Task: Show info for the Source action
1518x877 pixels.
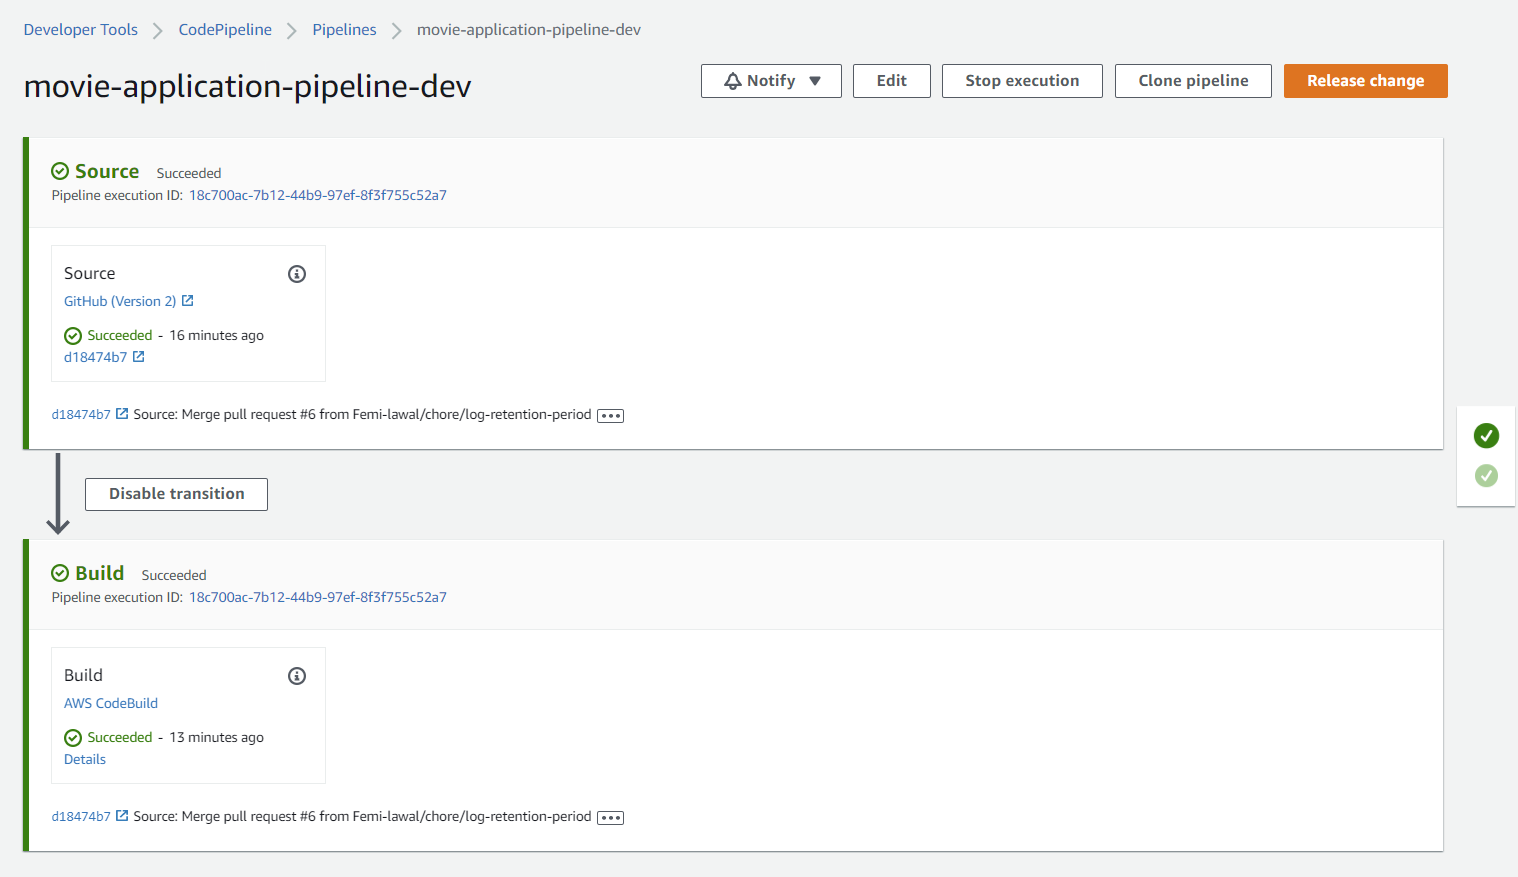Action: click(297, 274)
